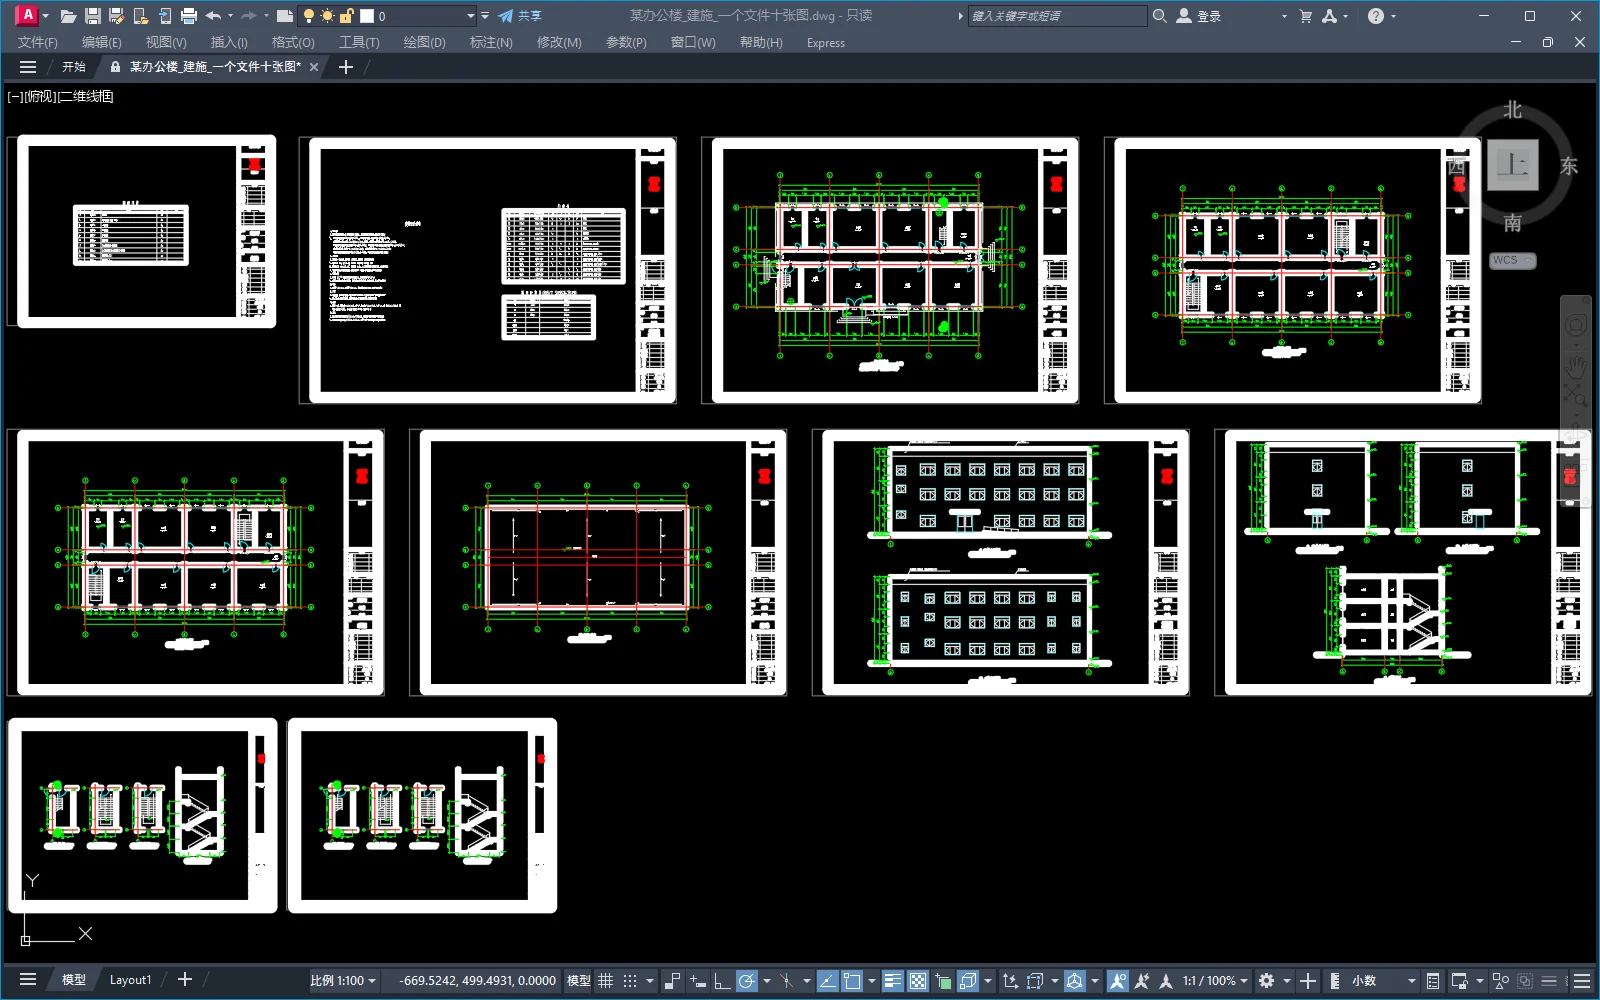Click the Redo arrow icon
The width and height of the screenshot is (1600, 1000).
pyautogui.click(x=248, y=16)
